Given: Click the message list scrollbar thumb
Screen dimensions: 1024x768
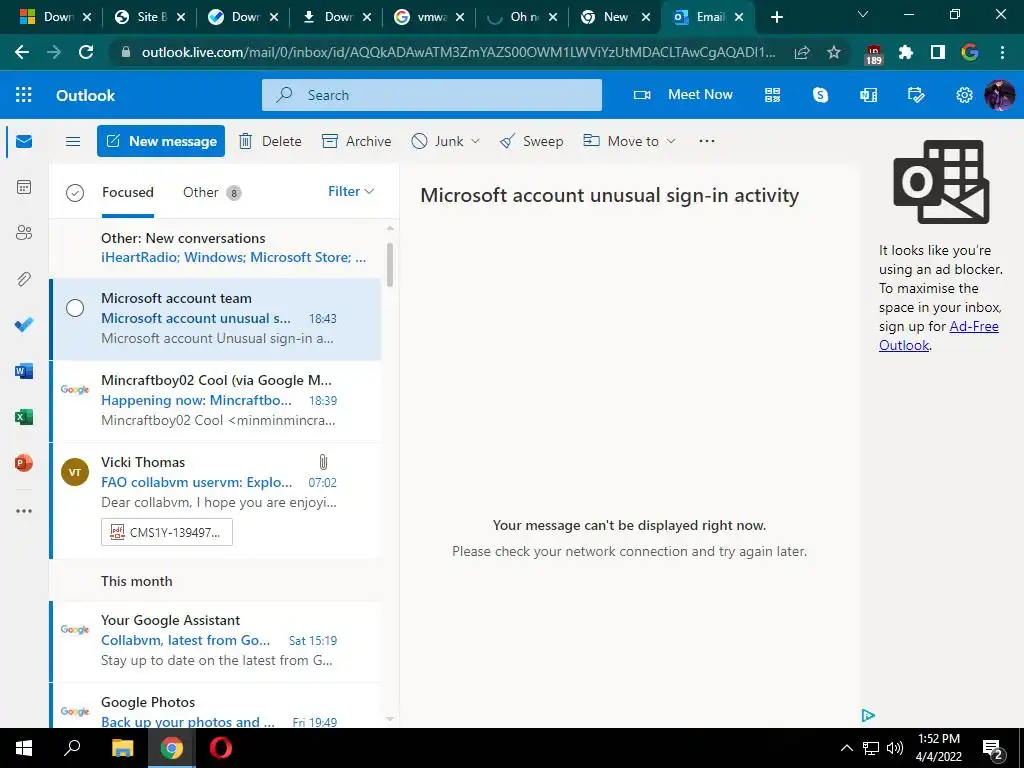Looking at the screenshot, I should coord(390,264).
